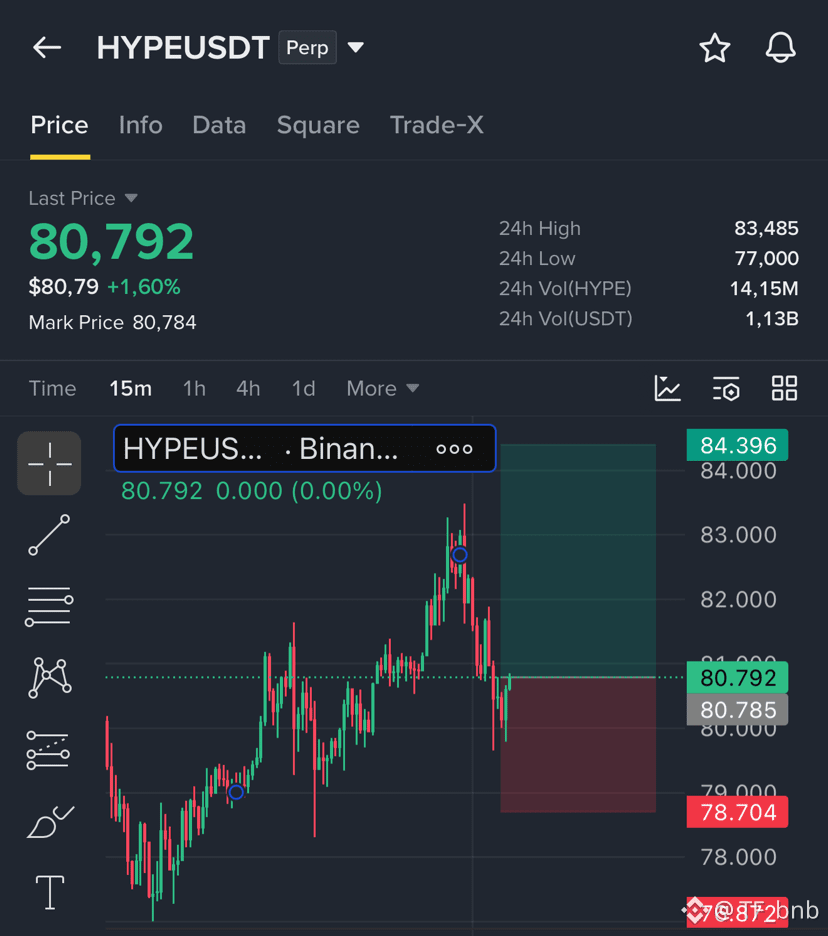Click the 24h High value 83,485

tap(766, 228)
